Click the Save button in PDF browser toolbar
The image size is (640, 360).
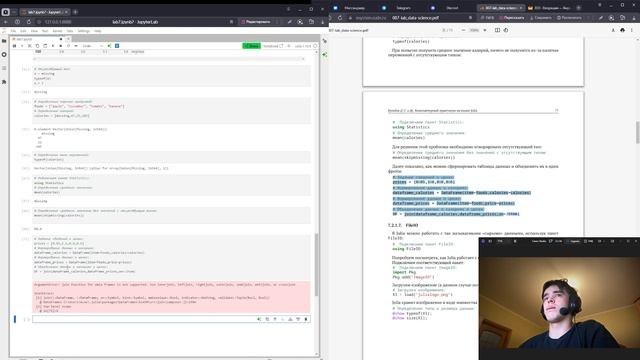541,18
